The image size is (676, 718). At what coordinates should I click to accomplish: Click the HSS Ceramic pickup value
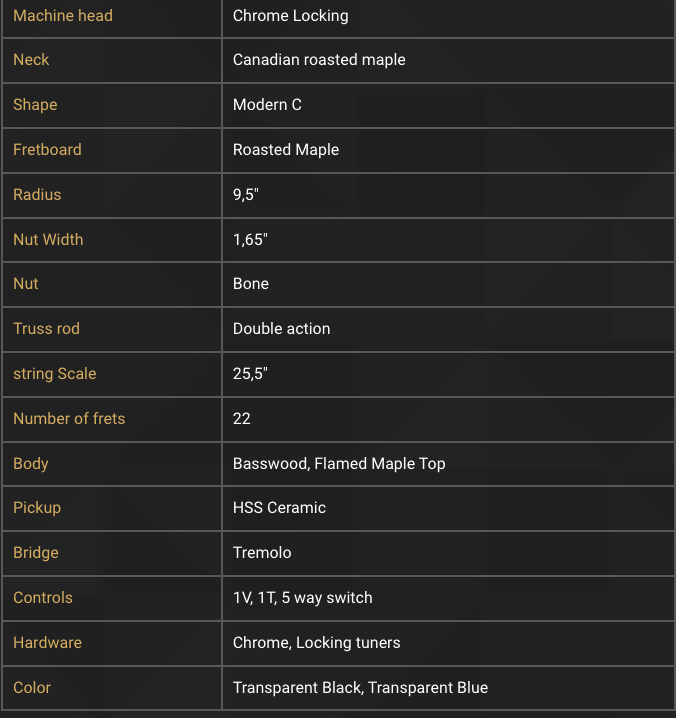click(279, 508)
